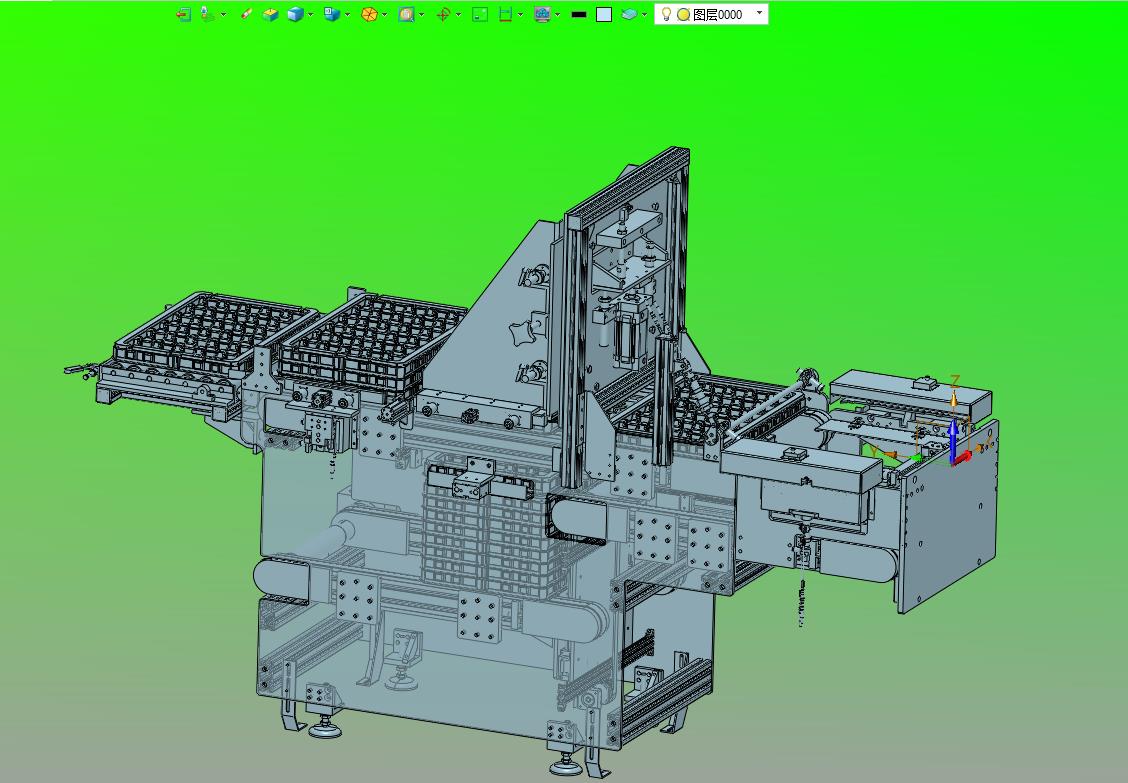Open the auxiliary view cube dropdown arrow
The height and width of the screenshot is (783, 1128).
click(x=347, y=14)
